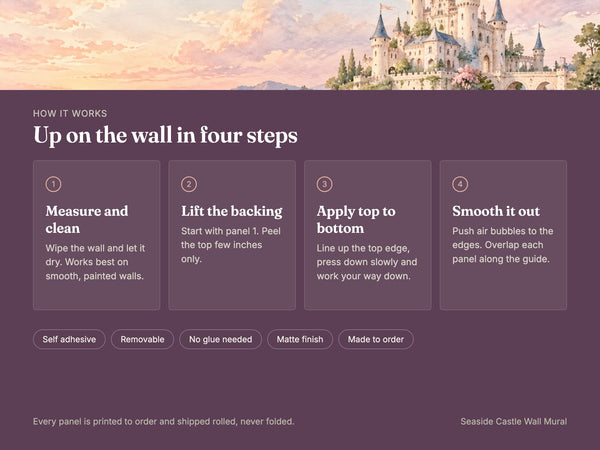
Task: Select the Smooth it out card
Action: pos(503,235)
